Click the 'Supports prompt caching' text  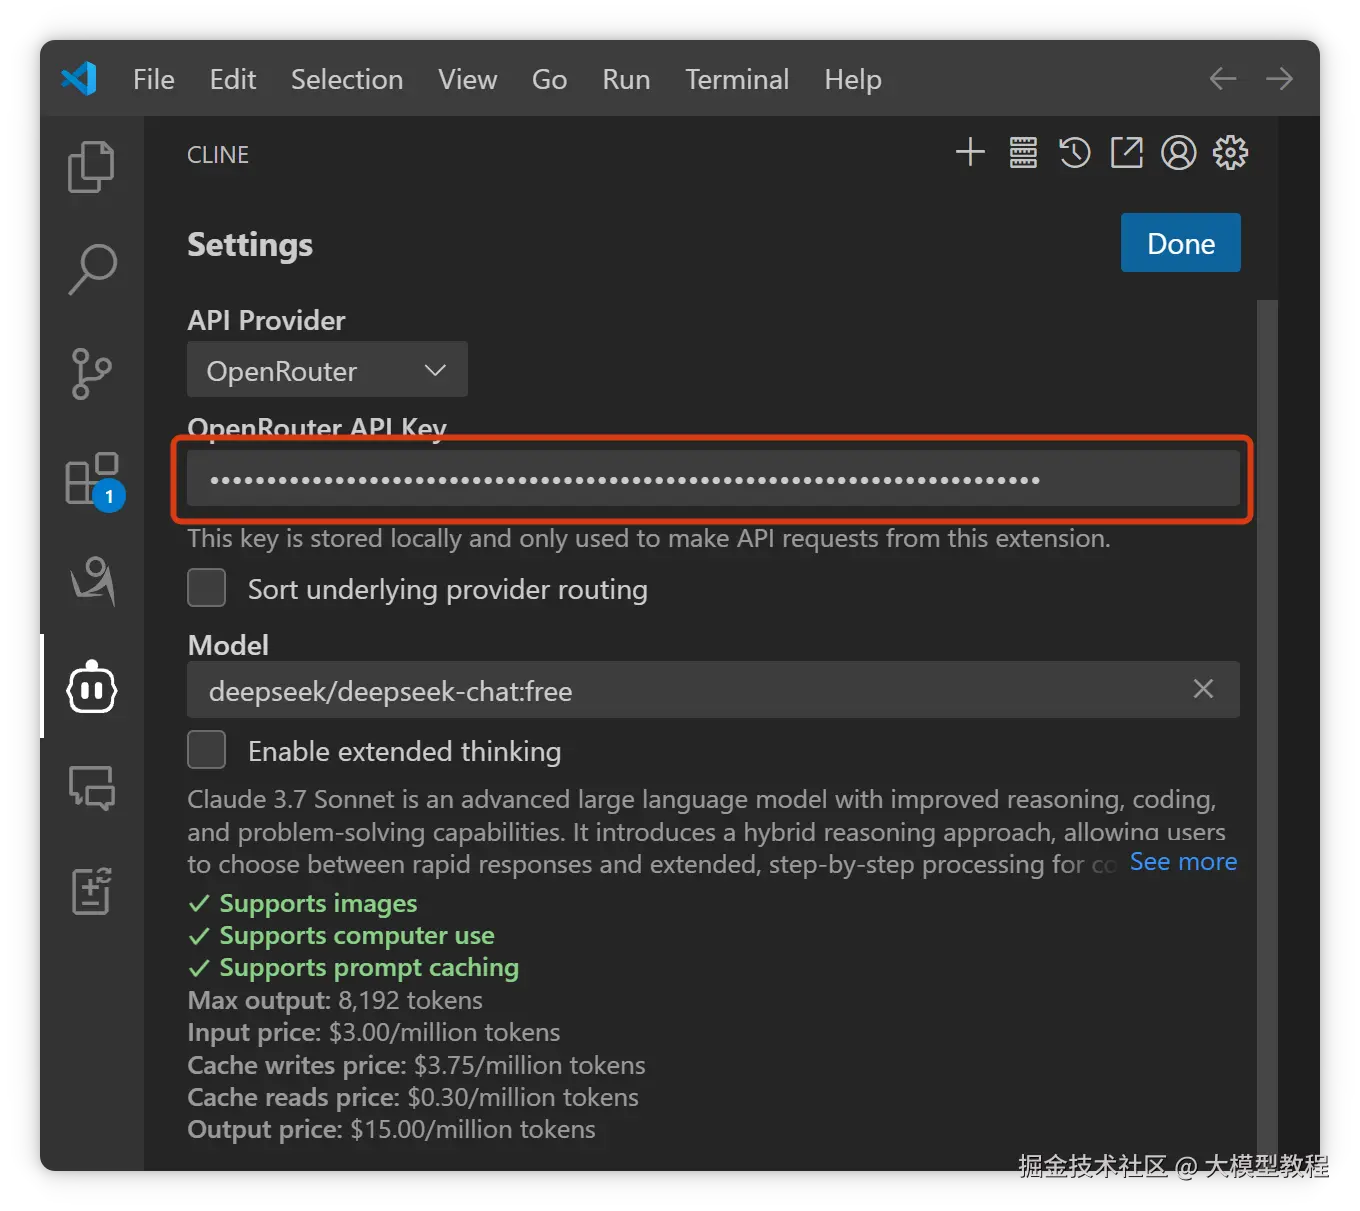(x=369, y=967)
